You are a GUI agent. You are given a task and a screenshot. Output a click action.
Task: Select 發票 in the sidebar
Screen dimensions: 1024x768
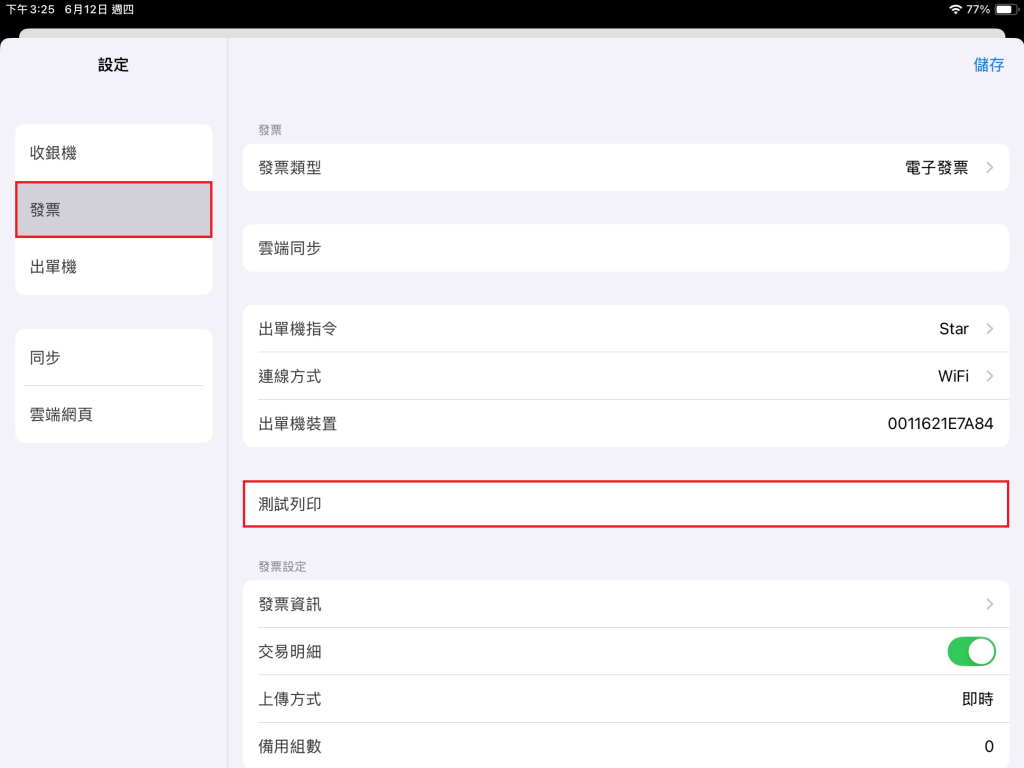coord(114,210)
